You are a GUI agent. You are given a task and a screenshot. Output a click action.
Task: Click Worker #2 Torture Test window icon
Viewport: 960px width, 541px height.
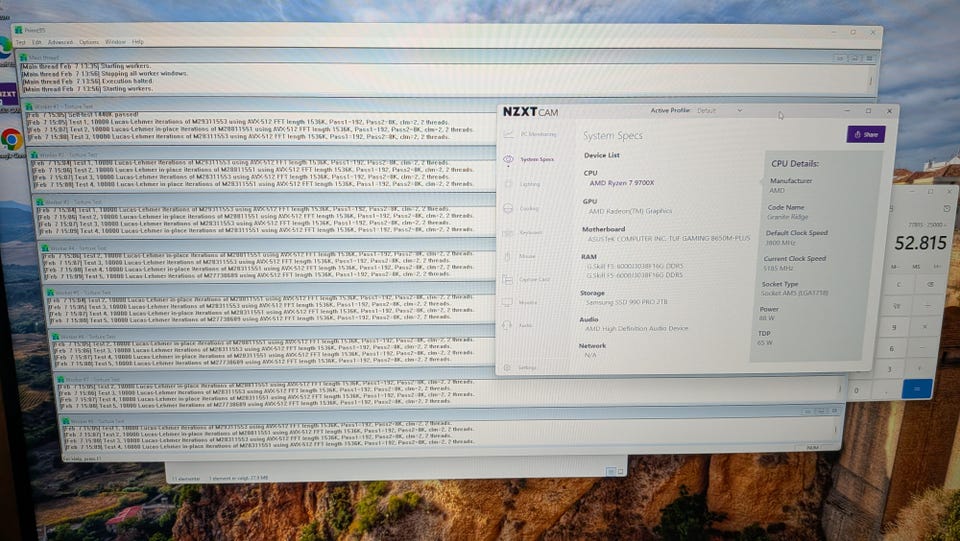(x=34, y=155)
